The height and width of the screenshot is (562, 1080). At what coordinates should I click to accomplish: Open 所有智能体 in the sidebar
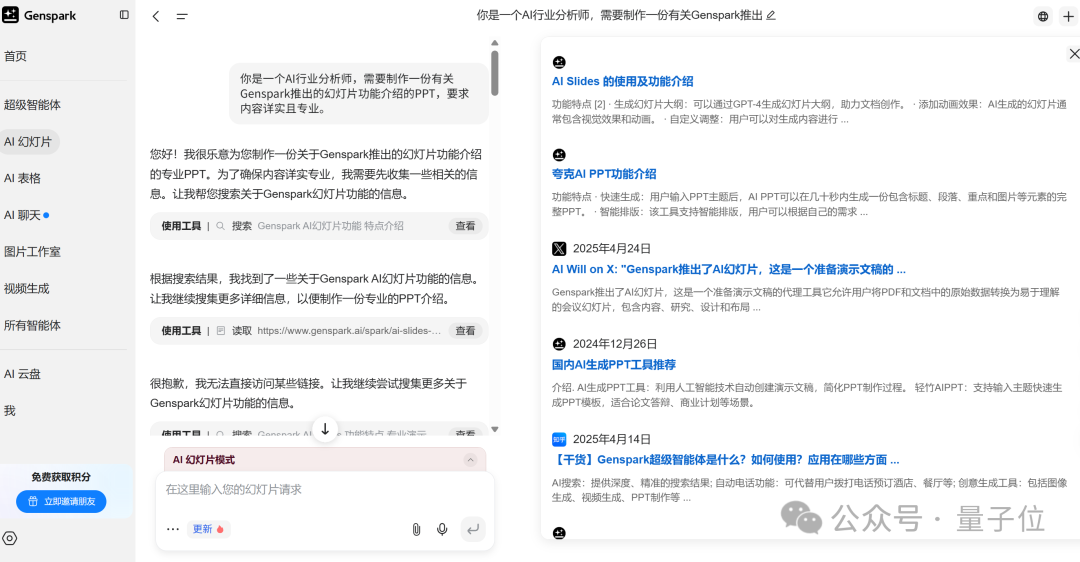coord(32,326)
